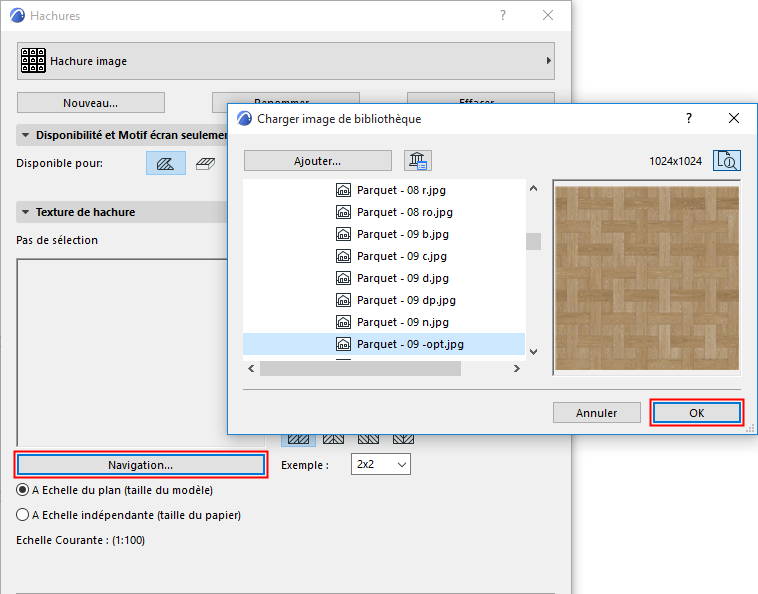This screenshot has height=594, width=758.
Task: Click the image info preview icon
Action: [x=727, y=160]
